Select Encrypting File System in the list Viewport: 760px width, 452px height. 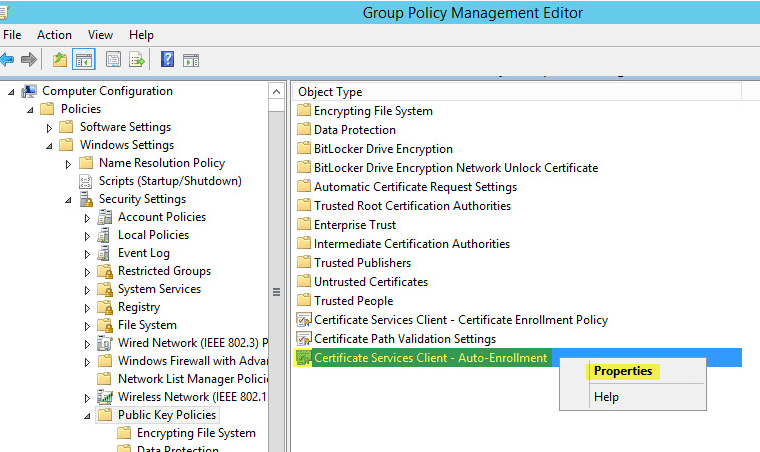pos(373,111)
